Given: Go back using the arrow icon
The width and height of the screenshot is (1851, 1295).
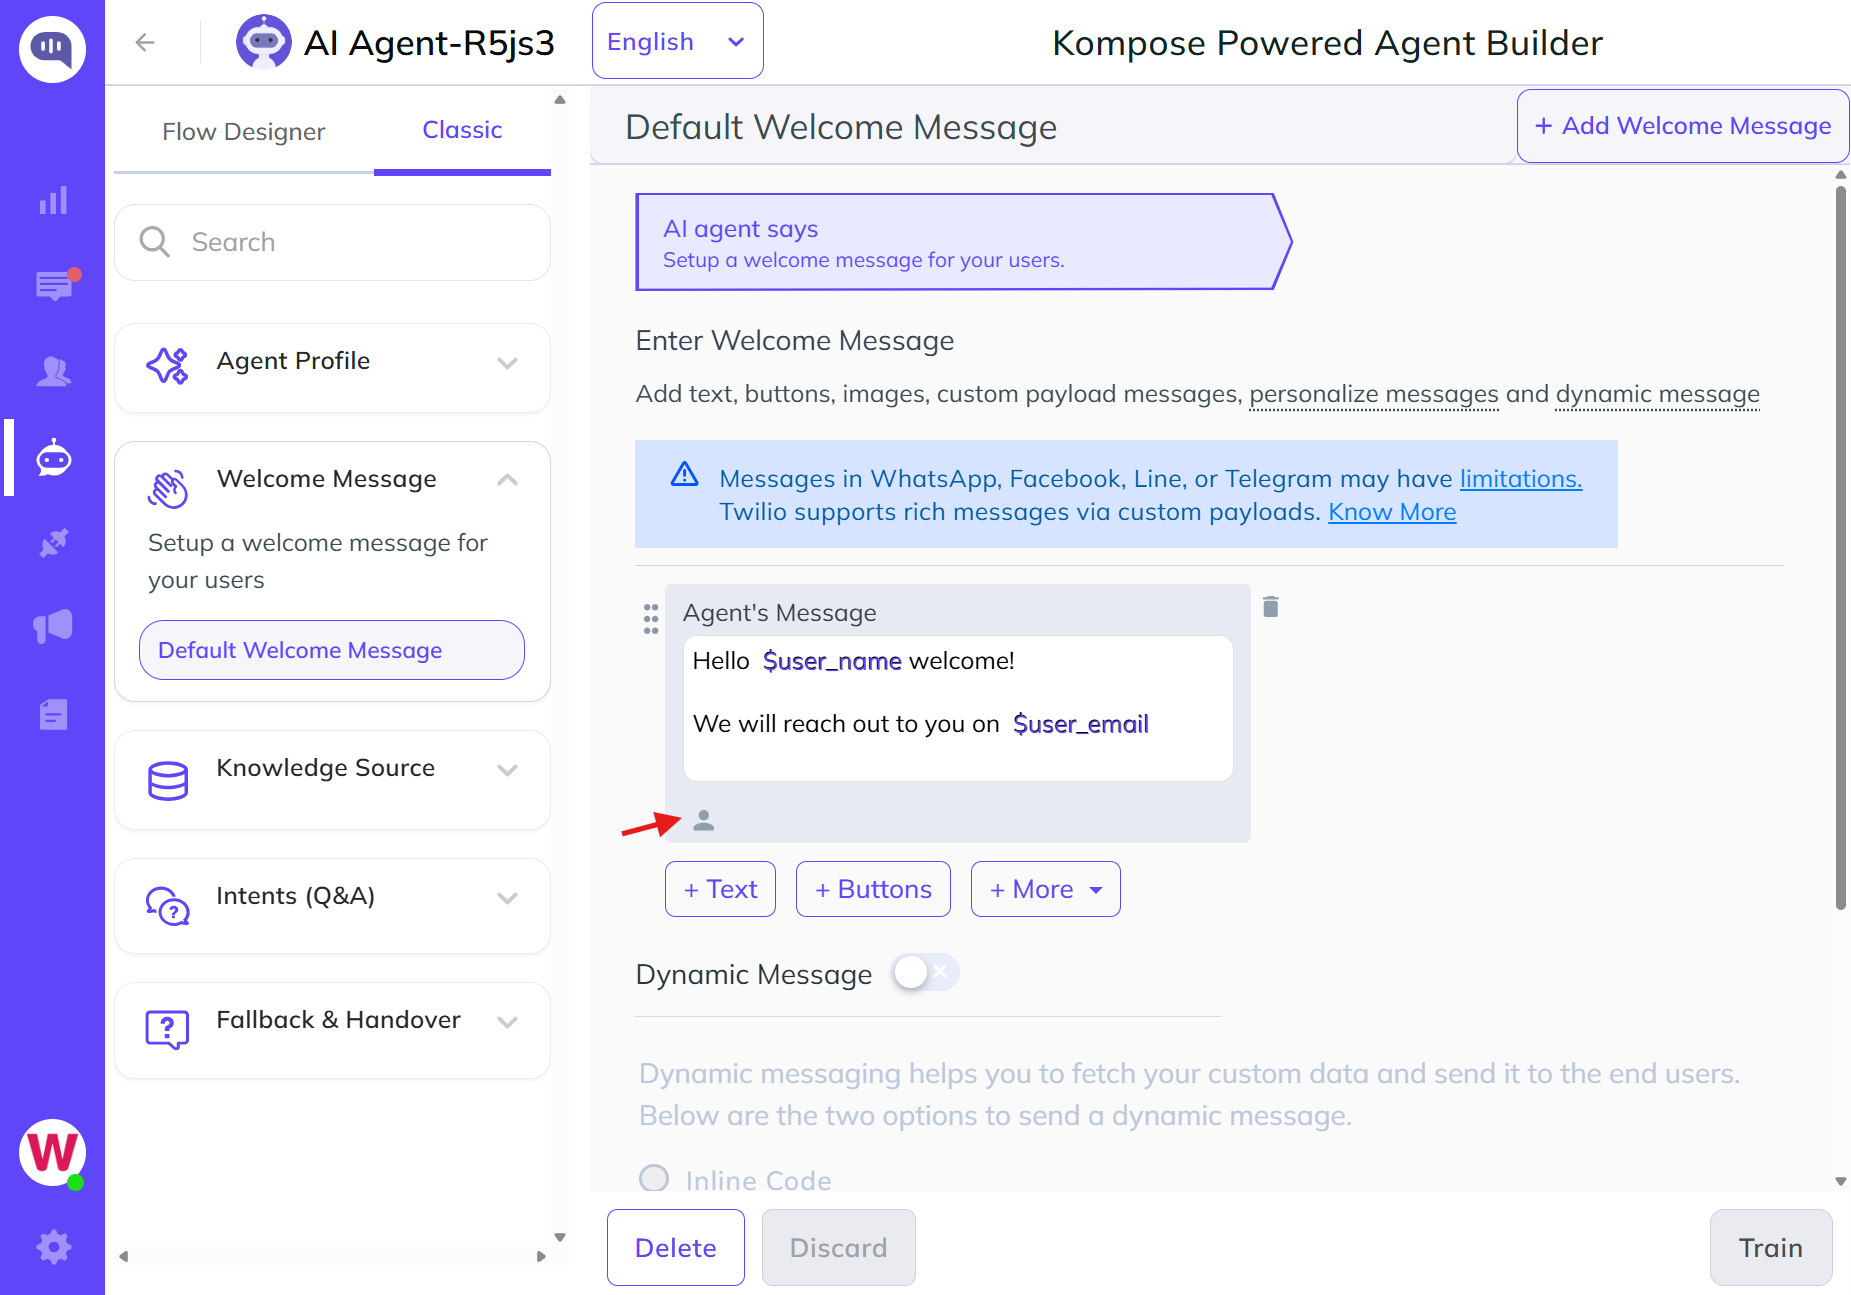Looking at the screenshot, I should coord(145,42).
